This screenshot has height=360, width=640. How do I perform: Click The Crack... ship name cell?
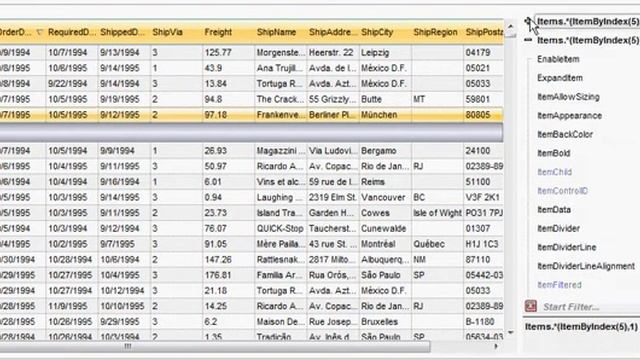coord(280,99)
